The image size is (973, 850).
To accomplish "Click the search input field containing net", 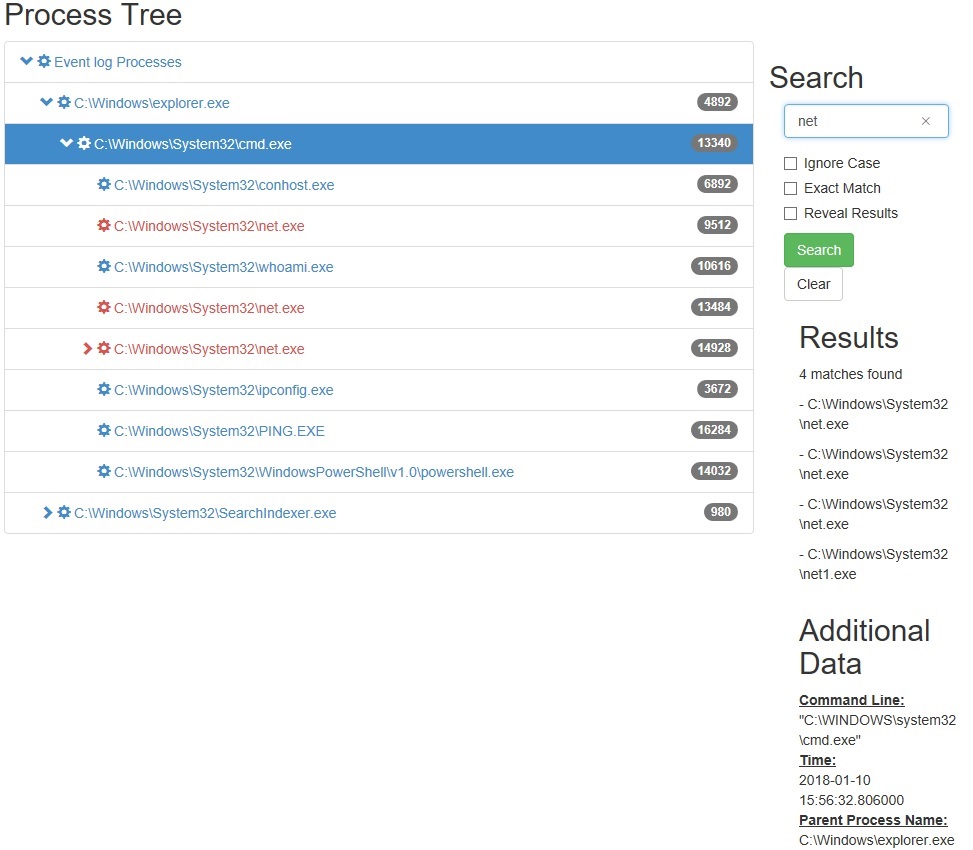I will coord(866,121).
